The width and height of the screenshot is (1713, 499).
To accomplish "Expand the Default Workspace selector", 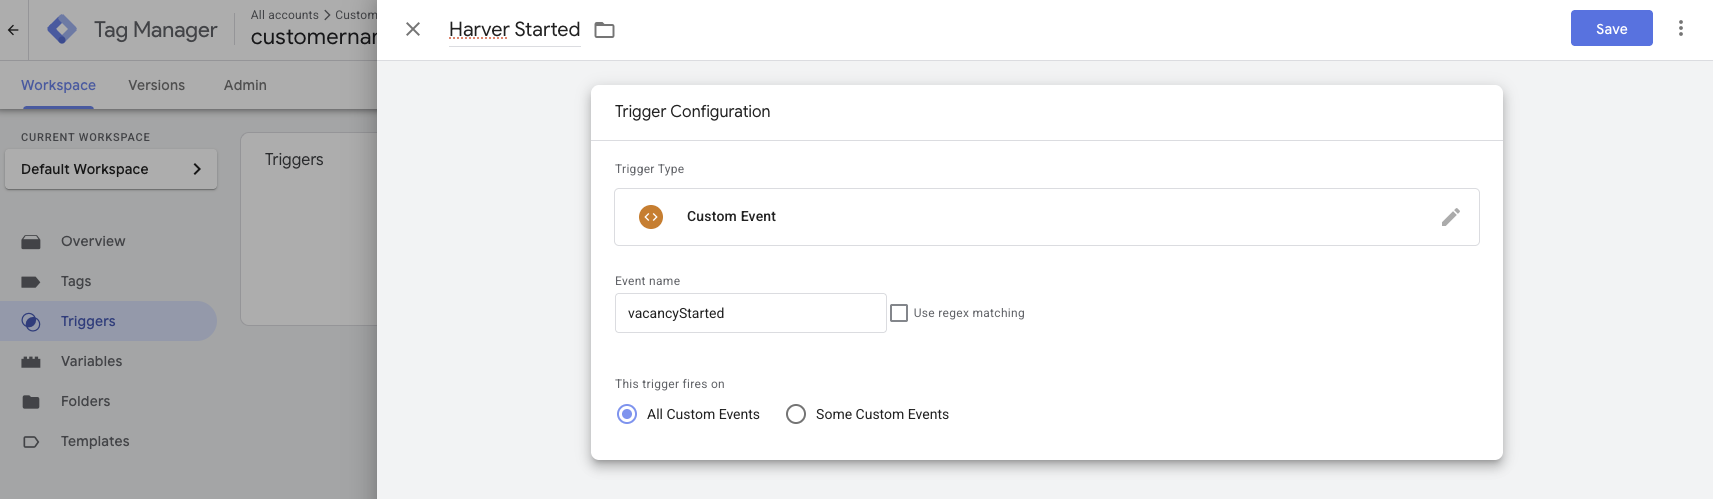I will click(x=111, y=170).
